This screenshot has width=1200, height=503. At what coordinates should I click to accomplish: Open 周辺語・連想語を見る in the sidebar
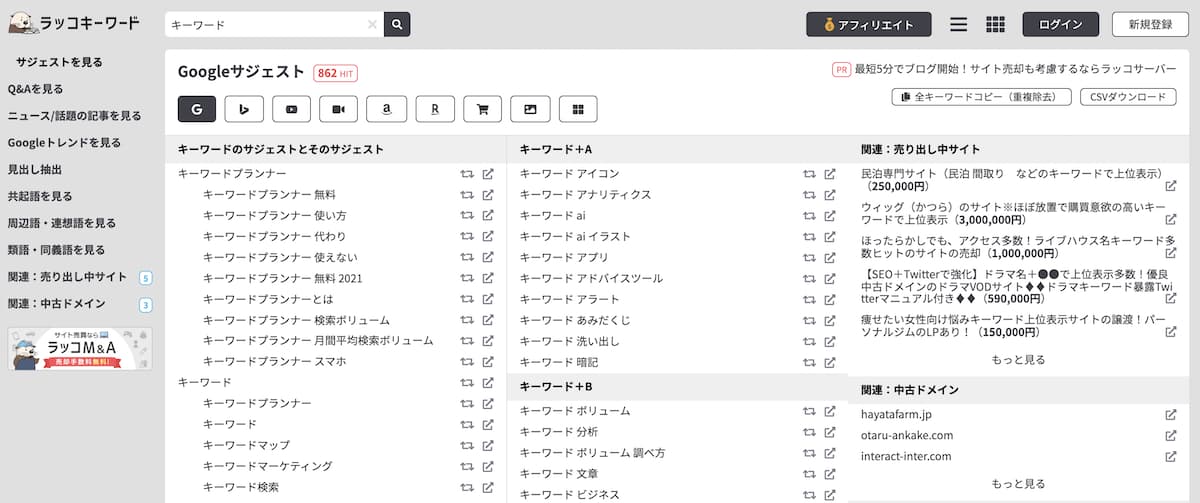pos(62,223)
